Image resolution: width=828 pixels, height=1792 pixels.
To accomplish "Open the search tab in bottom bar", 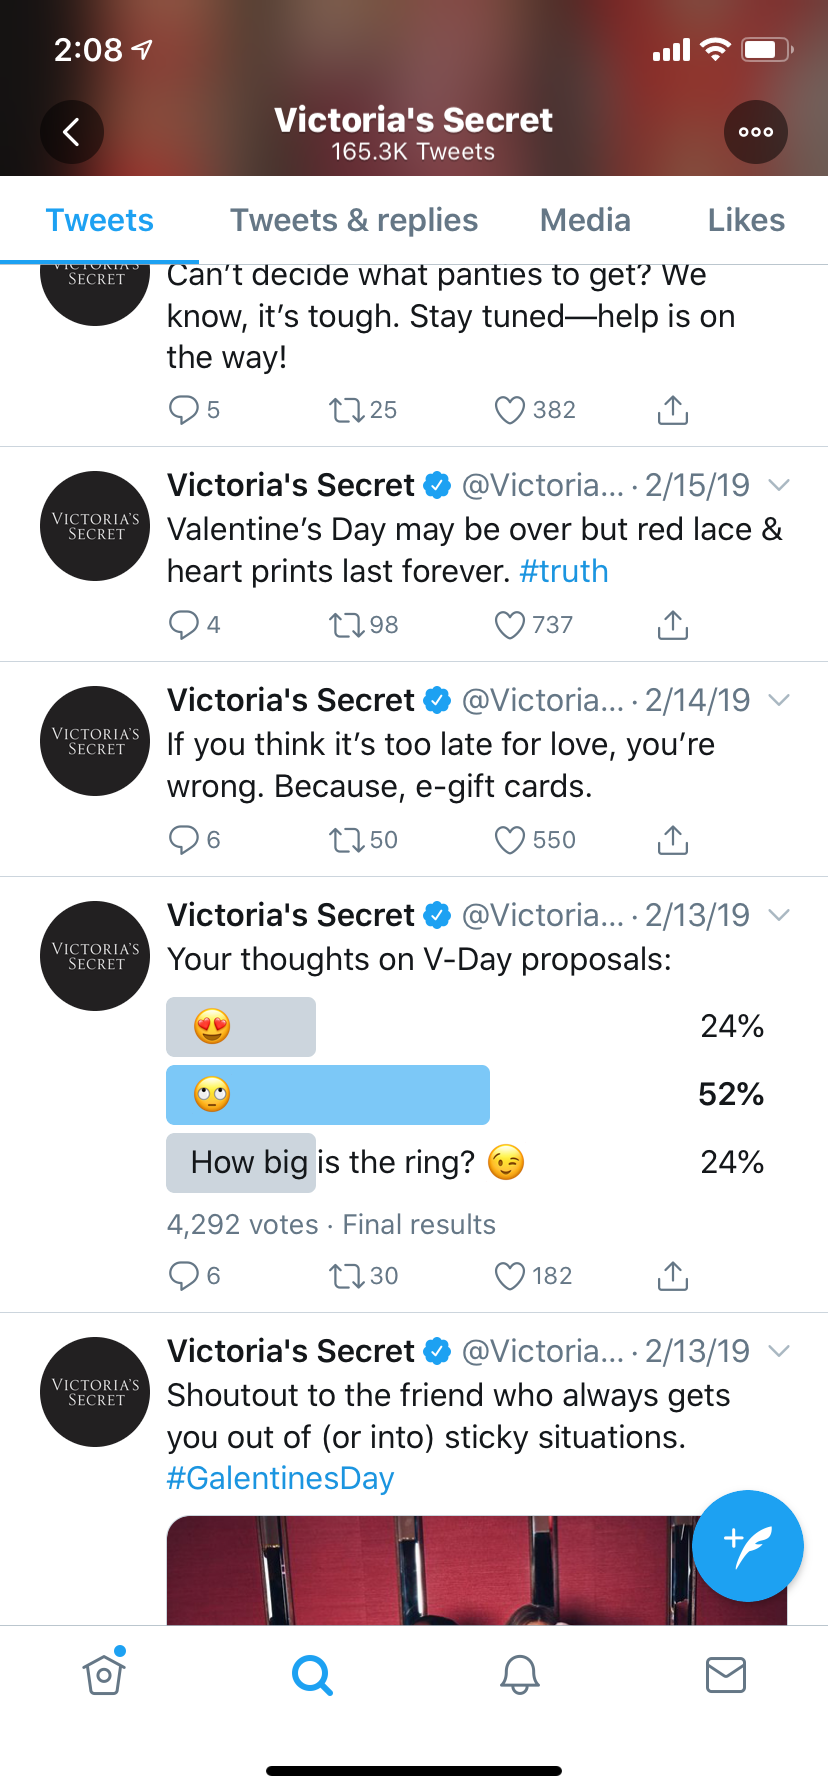I will (312, 1674).
